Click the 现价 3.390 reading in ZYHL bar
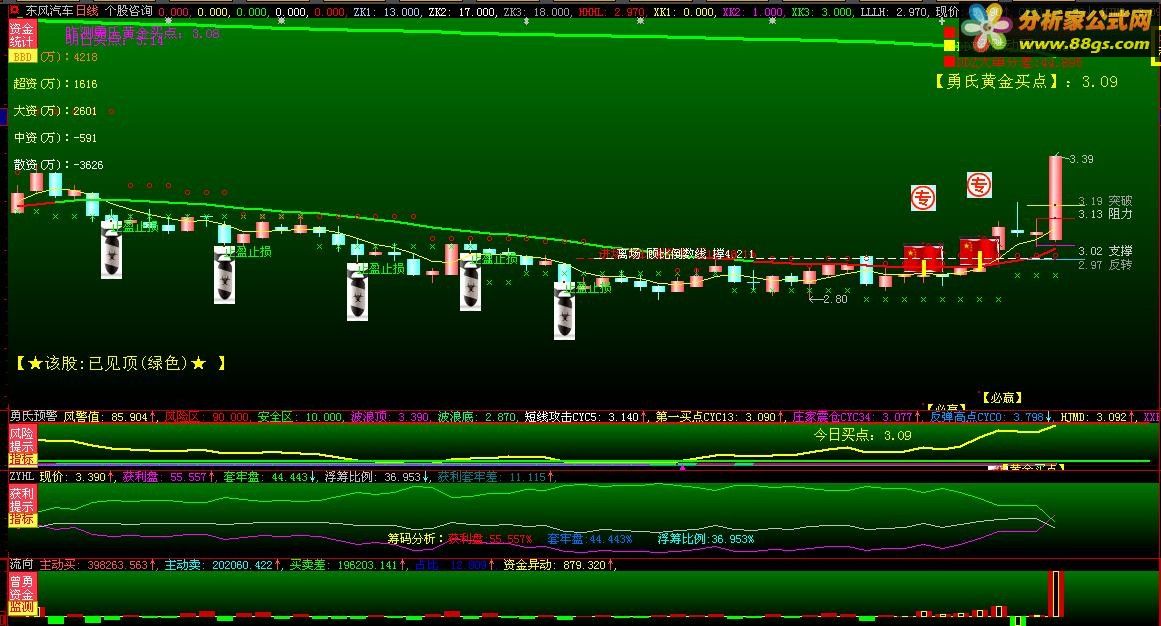The image size is (1161, 626). click(77, 476)
